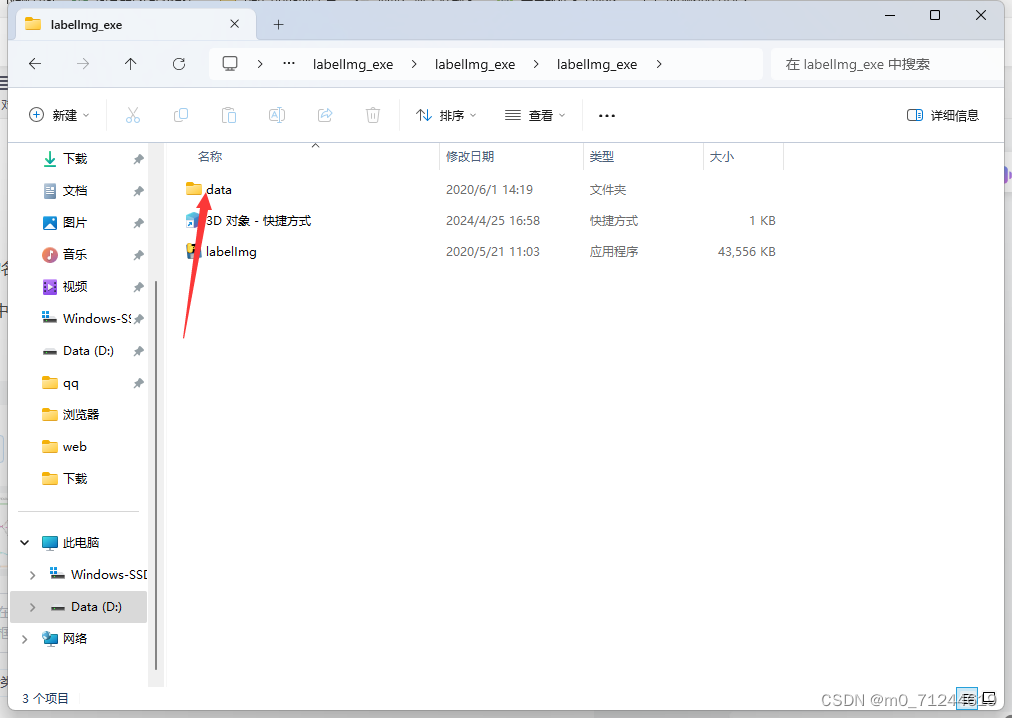Click the PC monitor icon in address bar
This screenshot has width=1012, height=718.
[x=230, y=63]
